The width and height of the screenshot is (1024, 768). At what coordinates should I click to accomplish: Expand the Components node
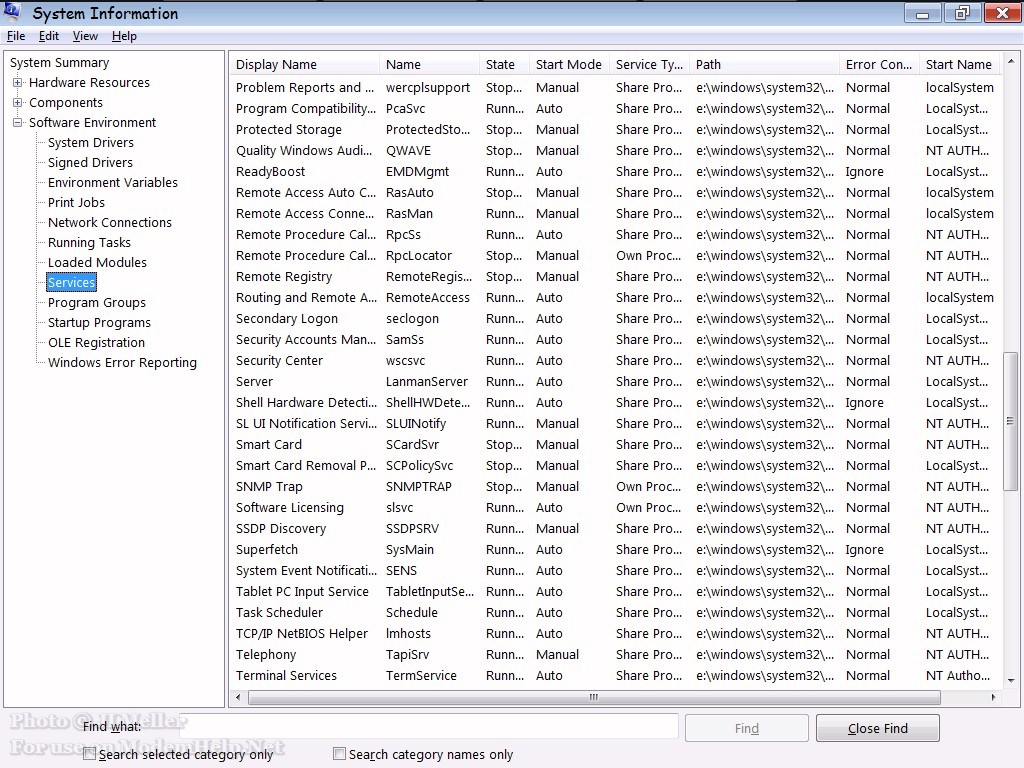pos(18,103)
